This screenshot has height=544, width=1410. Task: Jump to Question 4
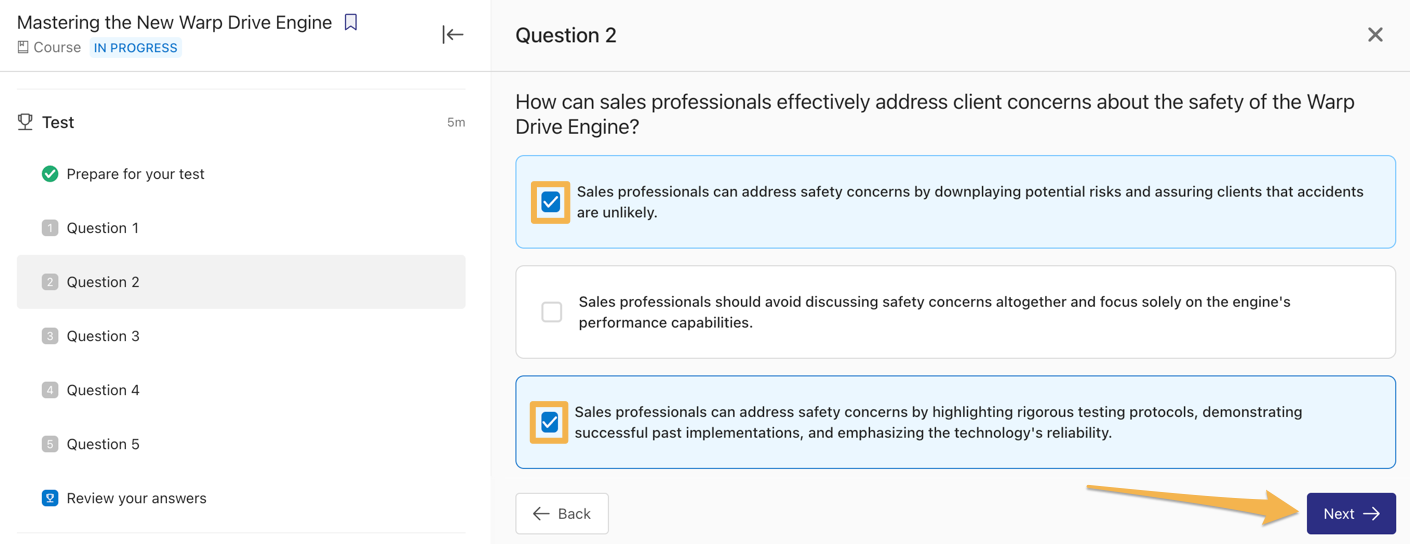(x=241, y=390)
